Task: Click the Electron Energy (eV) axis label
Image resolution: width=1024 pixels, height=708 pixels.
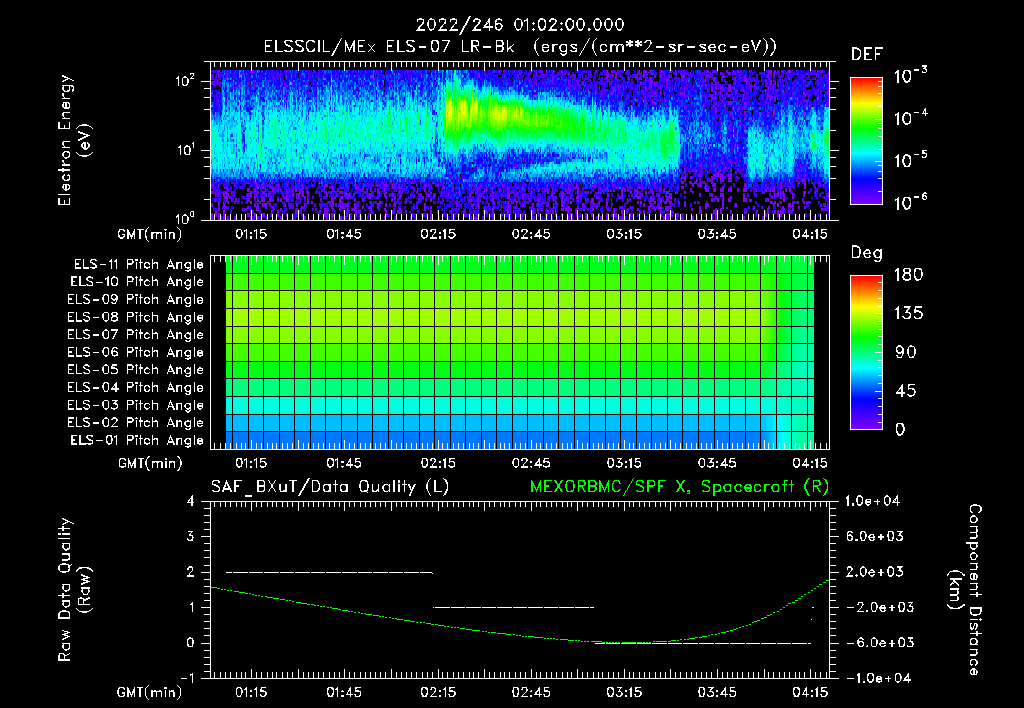Action: pyautogui.click(x=74, y=140)
